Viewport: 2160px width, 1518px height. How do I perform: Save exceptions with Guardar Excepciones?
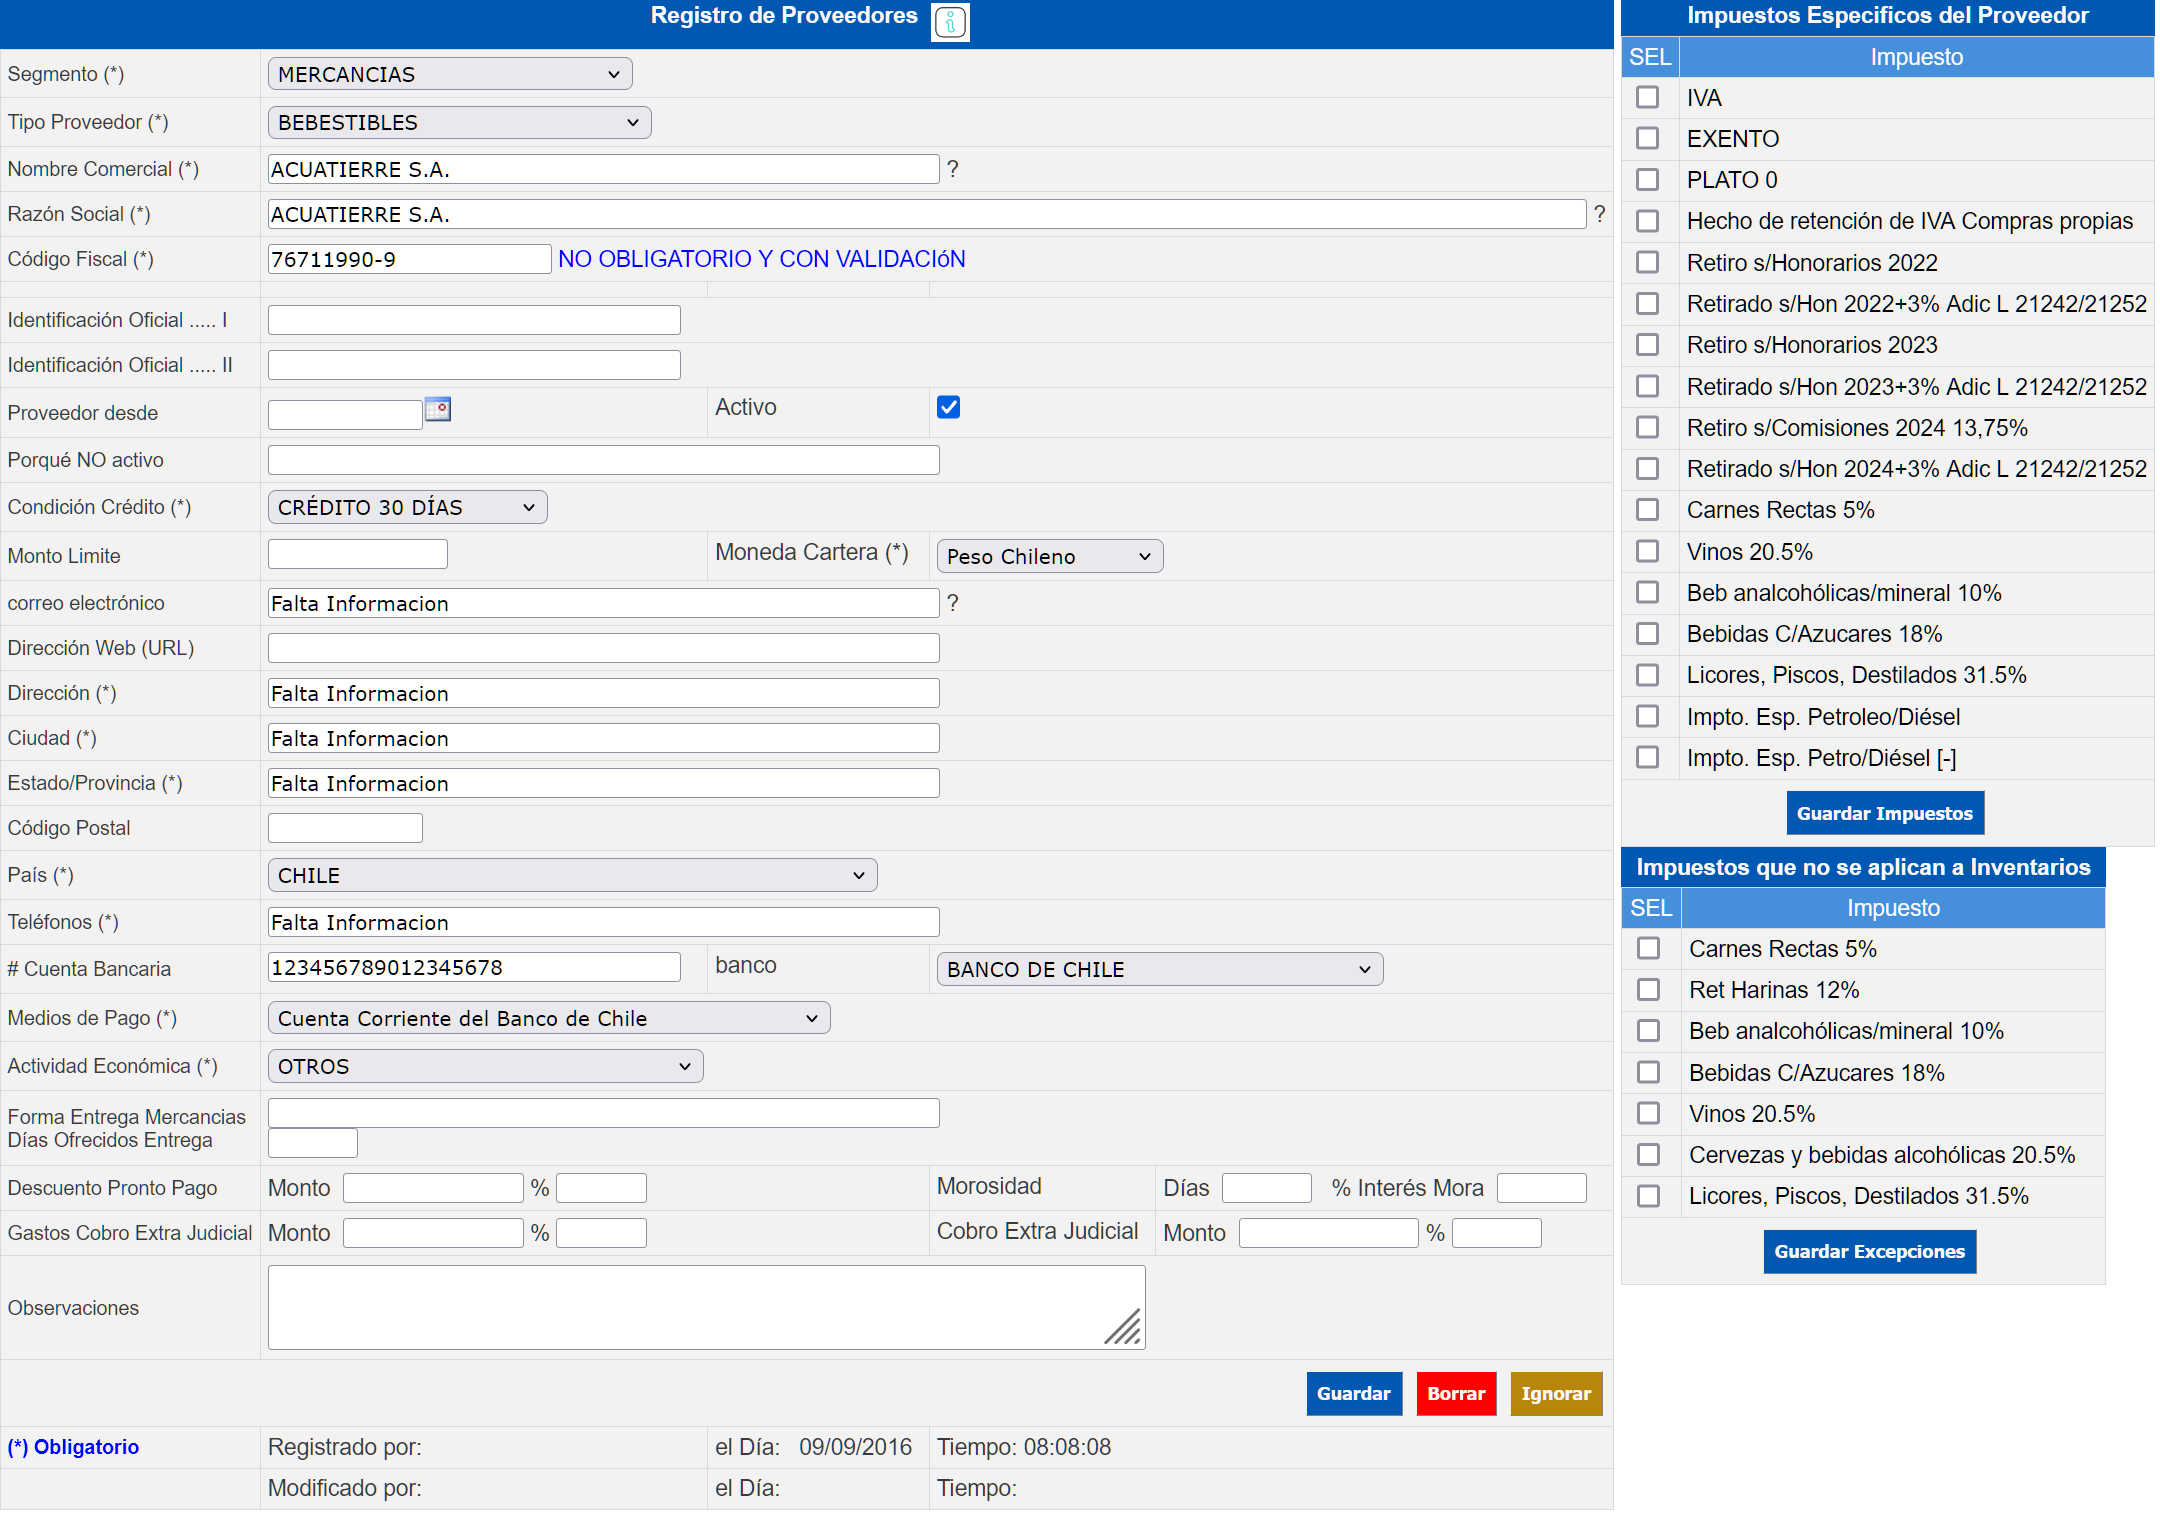tap(1868, 1251)
